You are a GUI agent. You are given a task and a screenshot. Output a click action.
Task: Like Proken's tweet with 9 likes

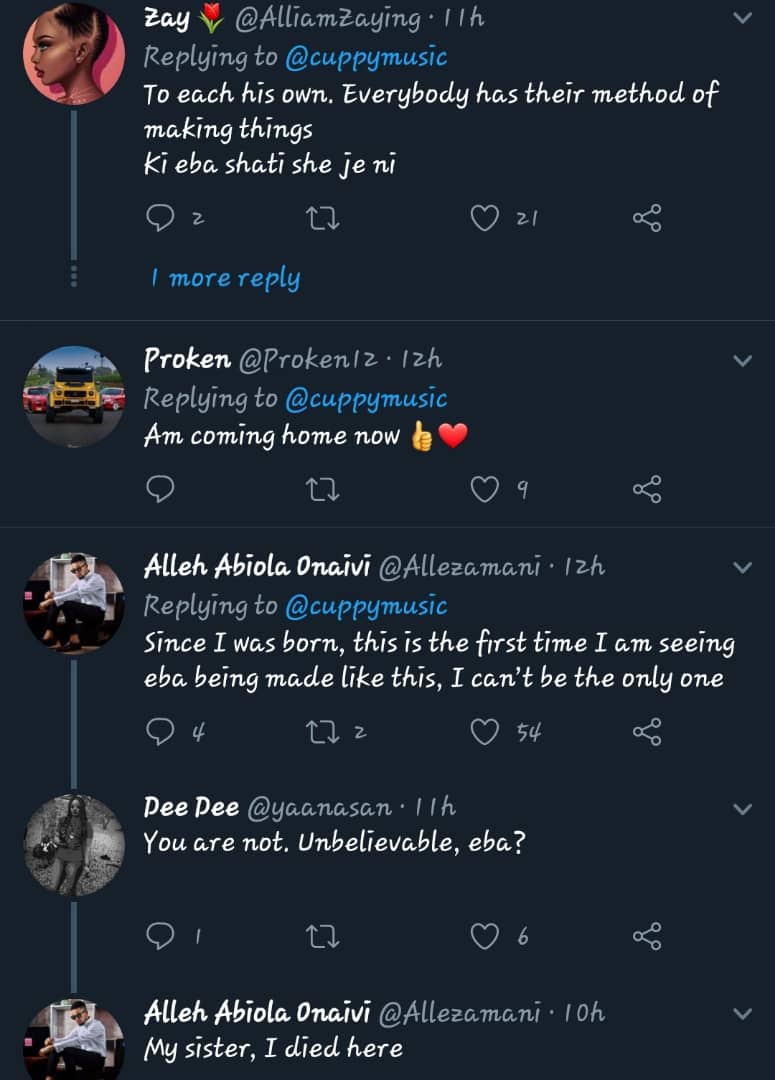485,489
